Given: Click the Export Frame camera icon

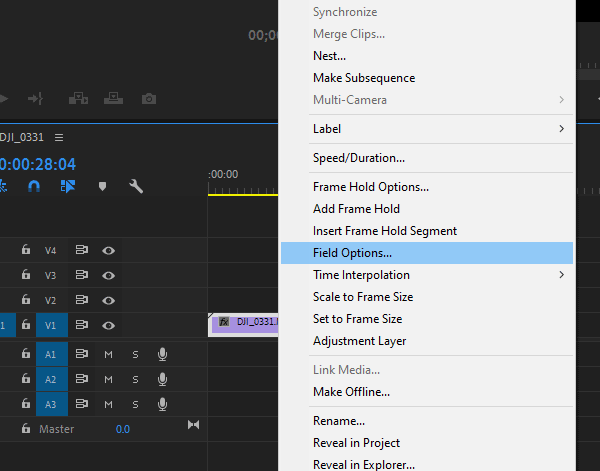Looking at the screenshot, I should coord(149,99).
